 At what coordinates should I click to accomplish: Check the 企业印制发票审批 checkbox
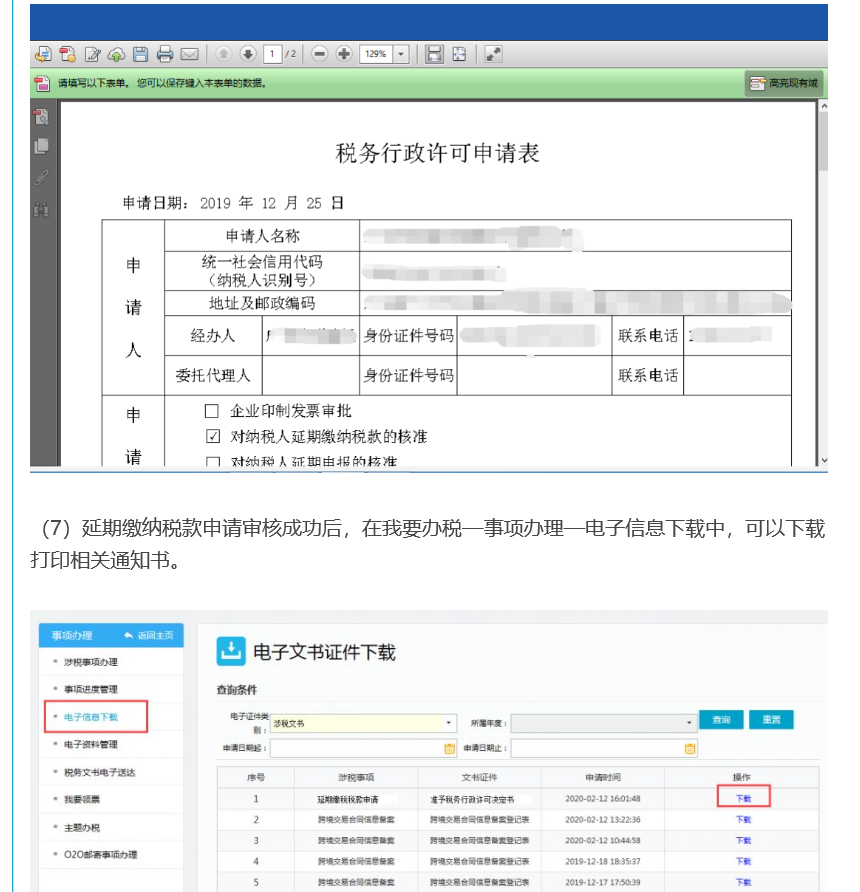212,411
